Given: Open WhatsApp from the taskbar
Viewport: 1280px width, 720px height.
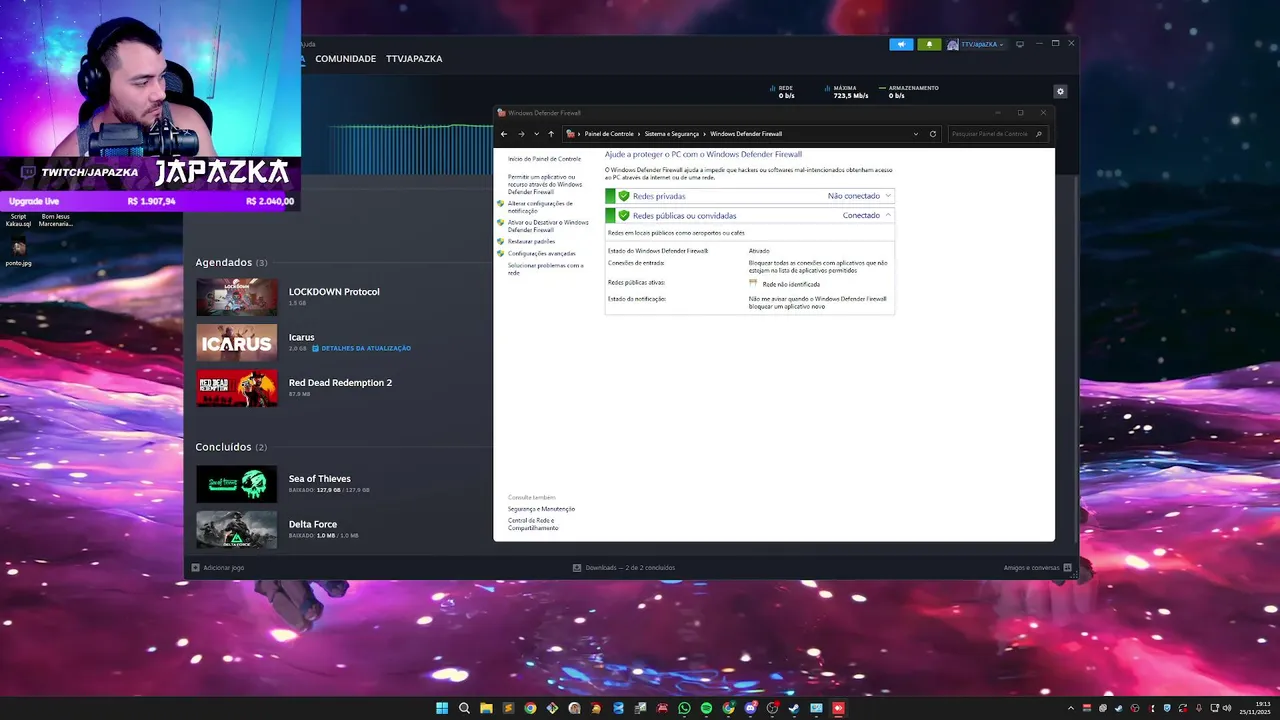Looking at the screenshot, I should [x=684, y=708].
